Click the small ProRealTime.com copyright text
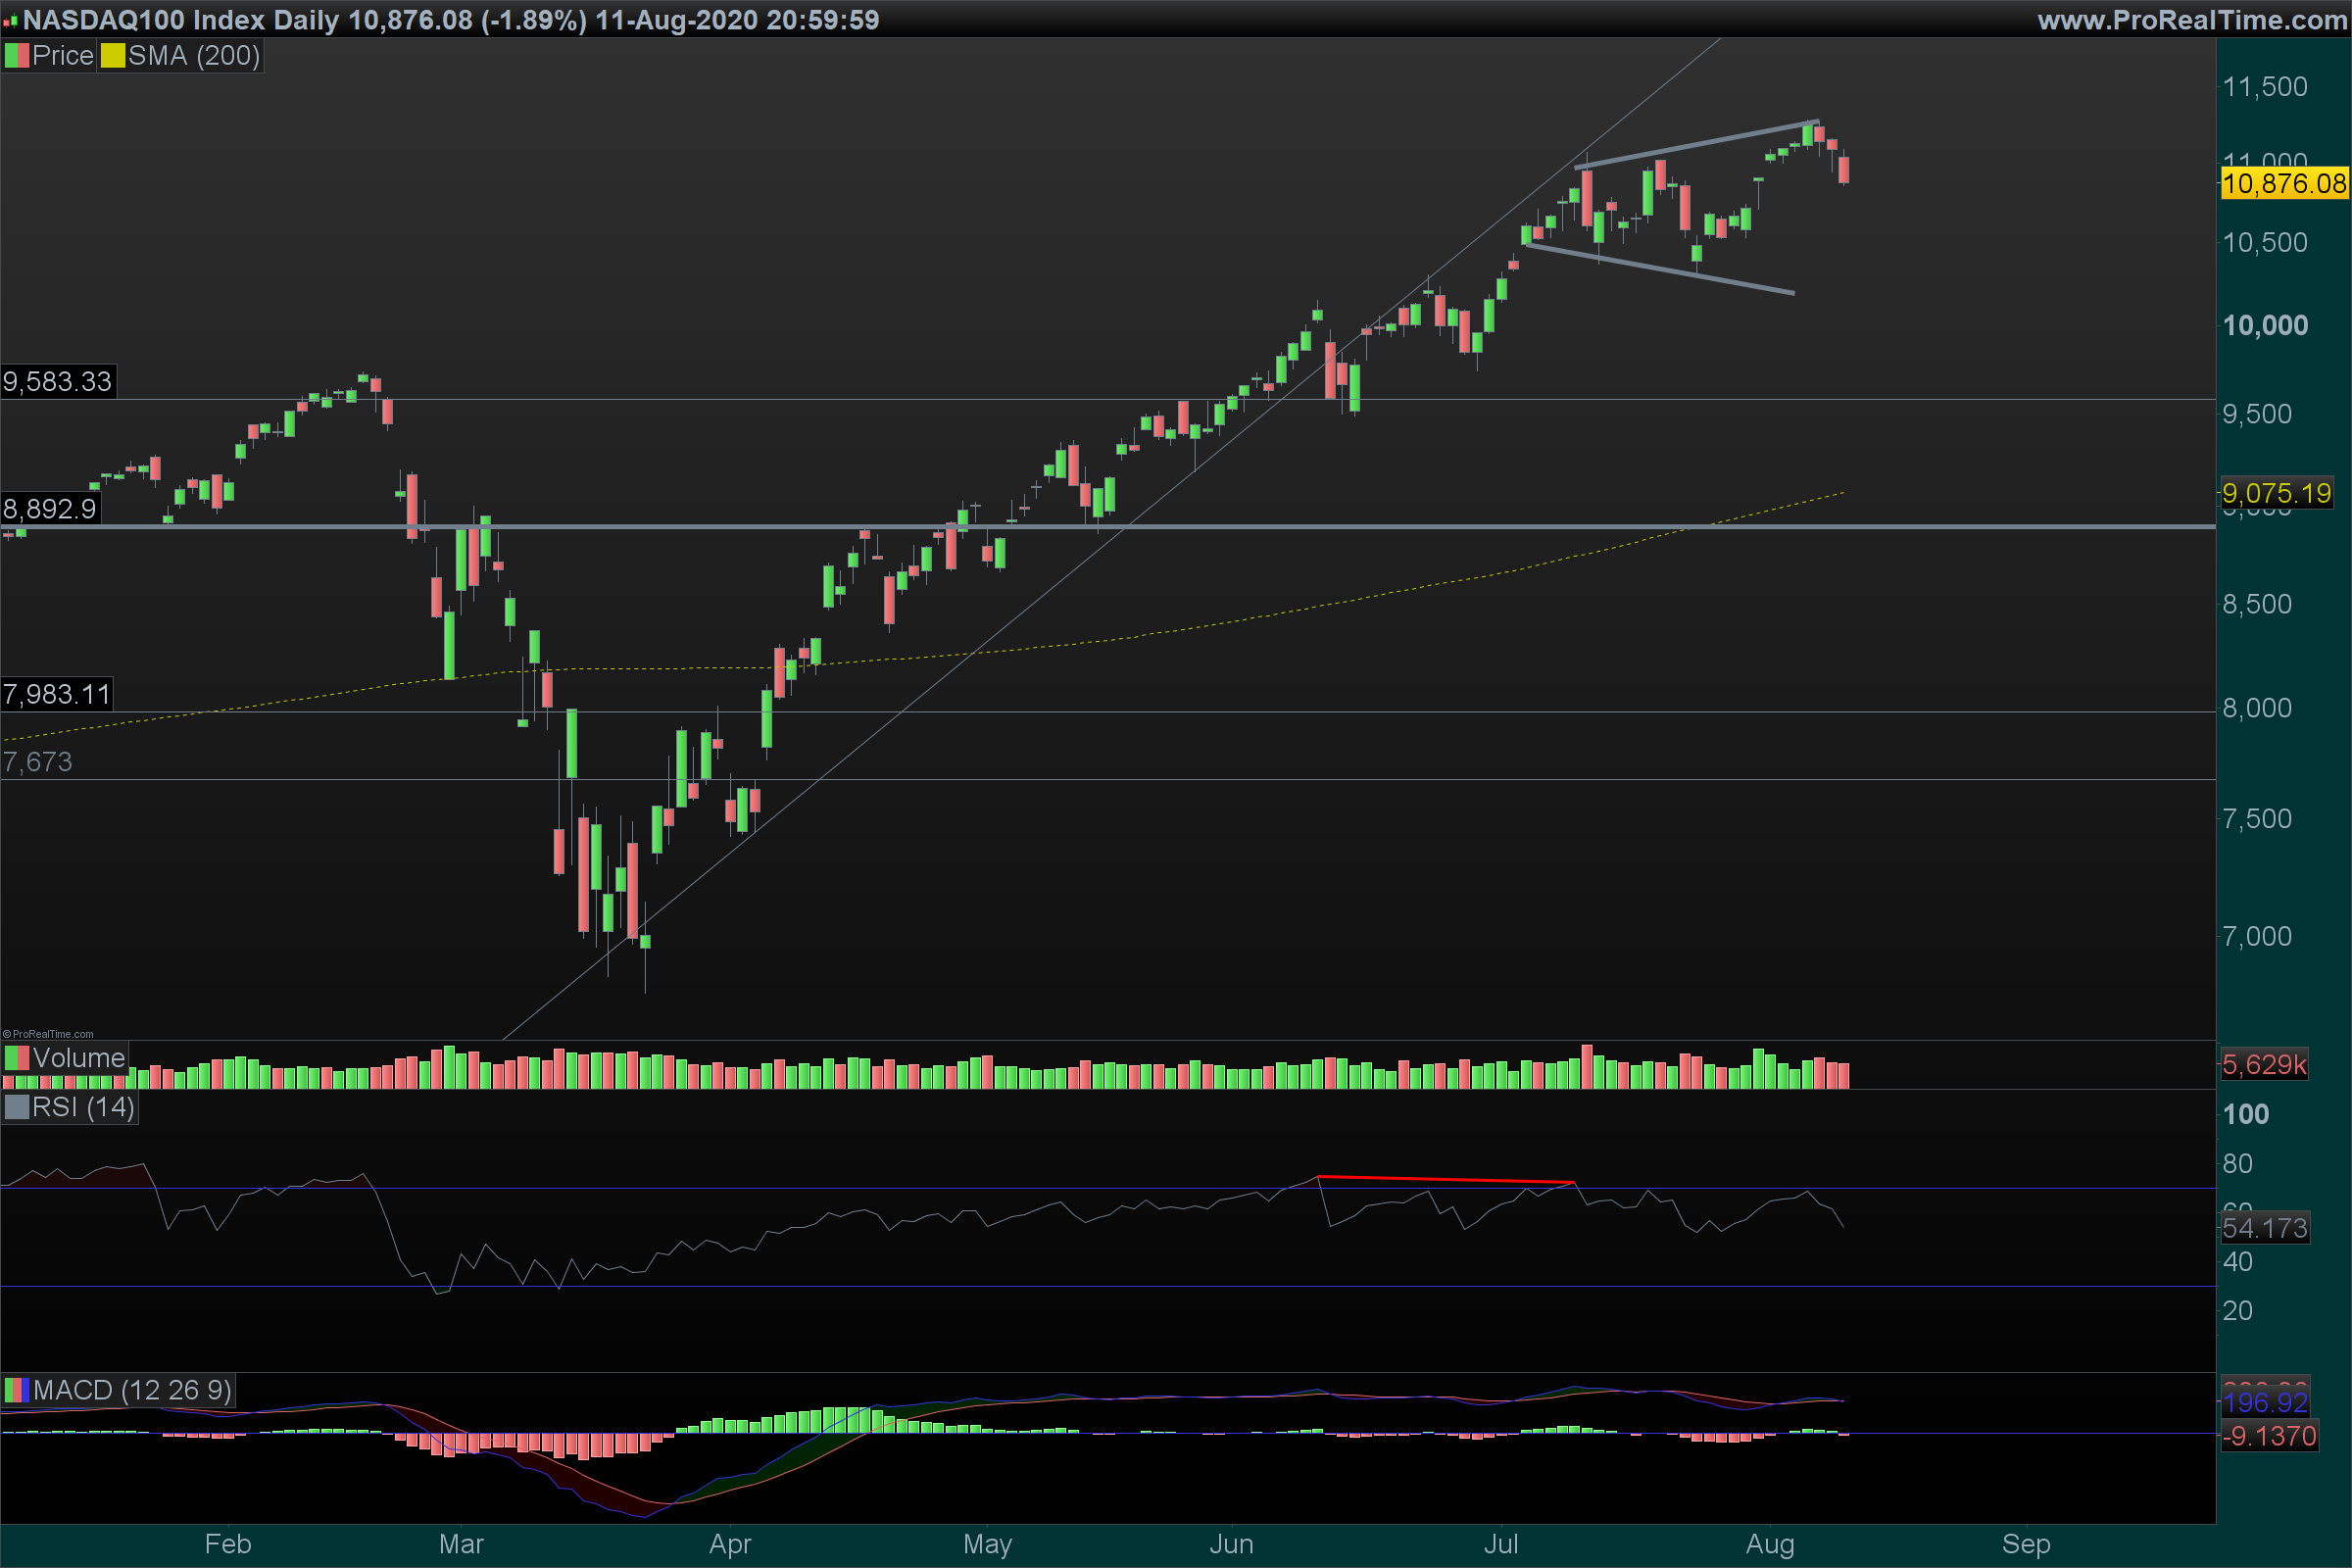2352x1568 pixels. click(48, 1034)
